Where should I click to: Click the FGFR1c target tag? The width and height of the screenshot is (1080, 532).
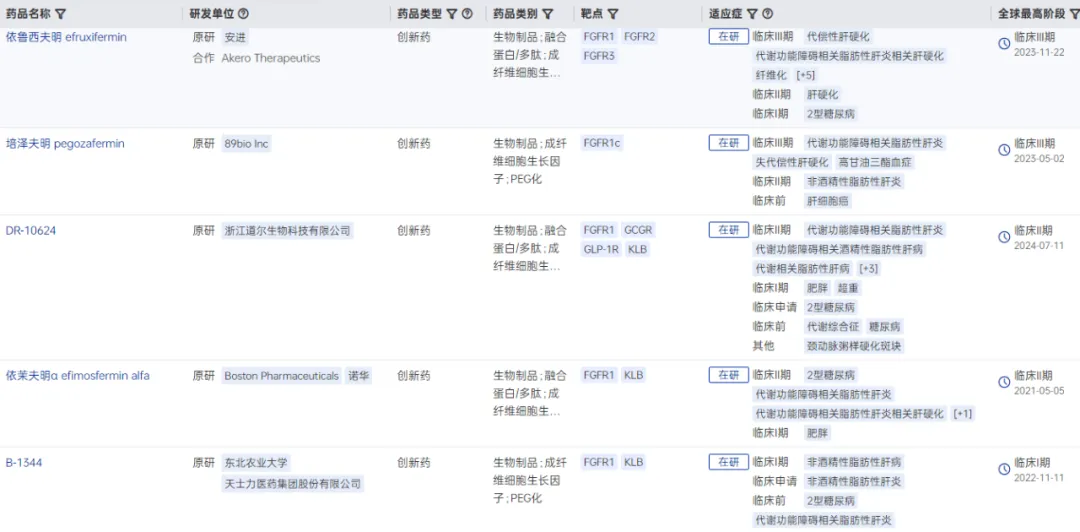[x=602, y=144]
